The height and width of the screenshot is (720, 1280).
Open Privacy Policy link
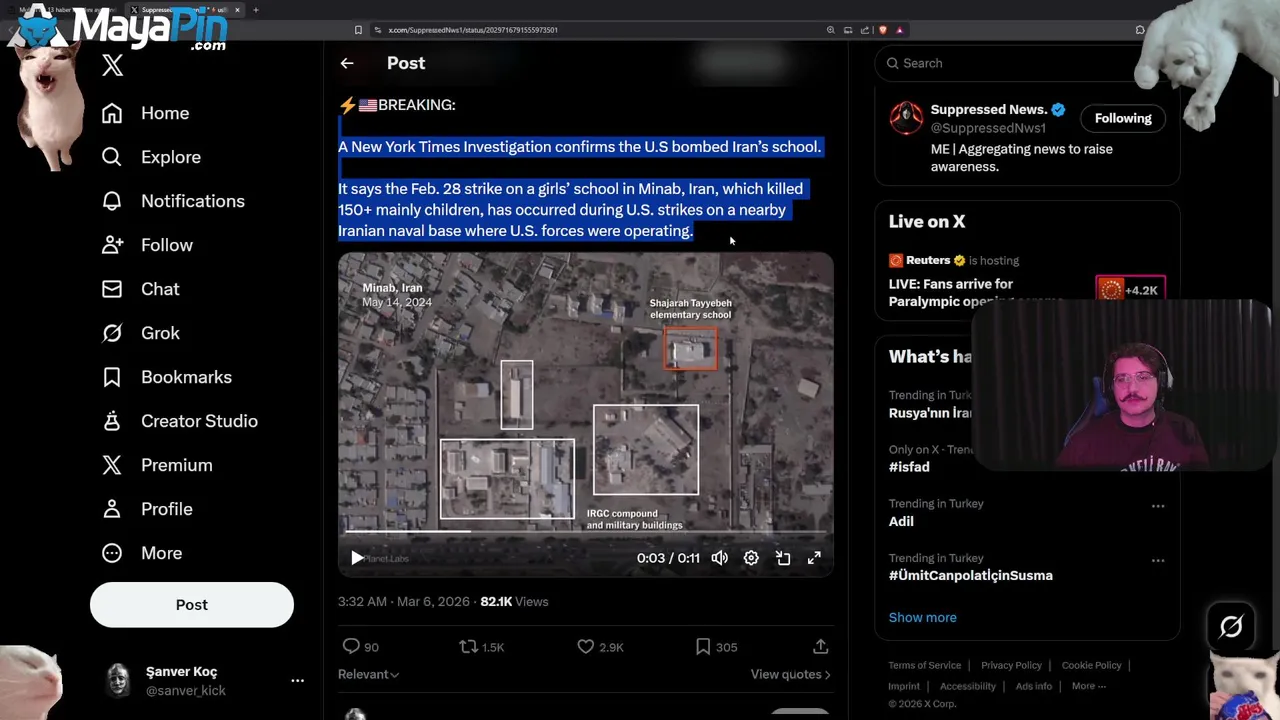point(1011,665)
